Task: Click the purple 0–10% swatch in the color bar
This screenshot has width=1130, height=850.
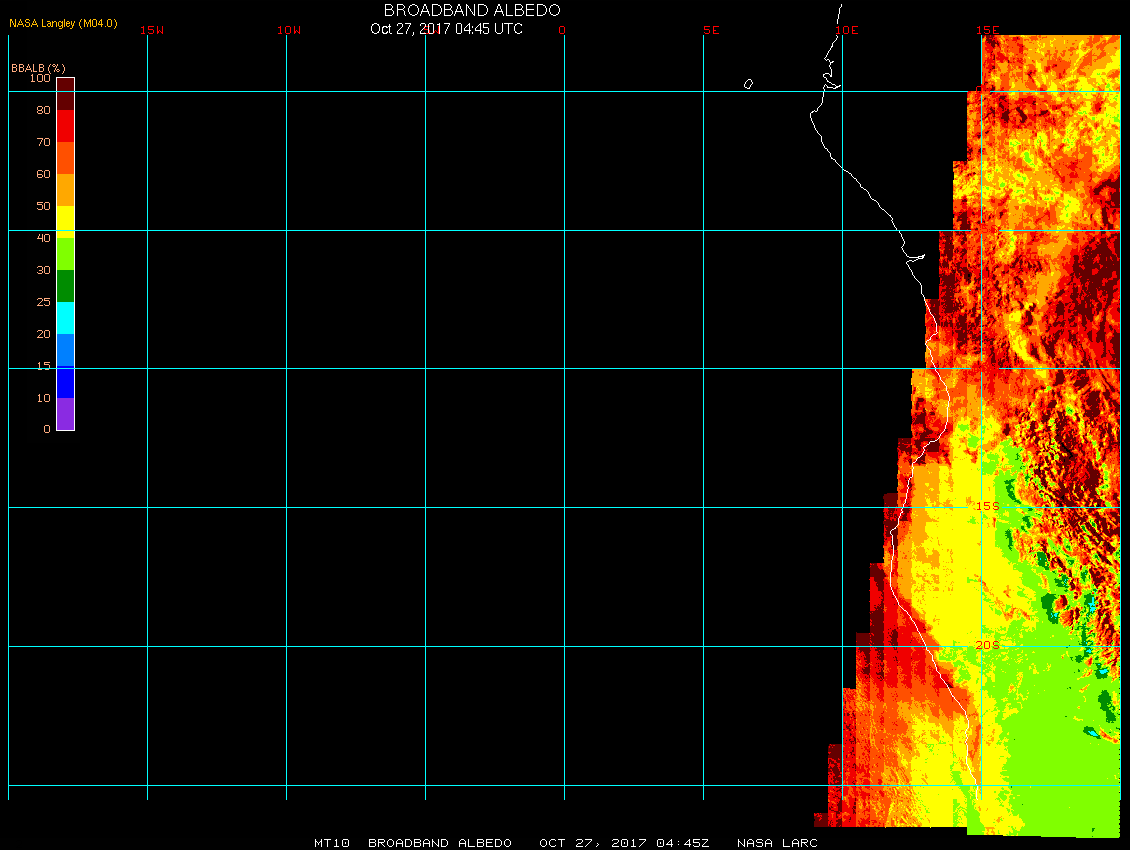Action: (65, 414)
